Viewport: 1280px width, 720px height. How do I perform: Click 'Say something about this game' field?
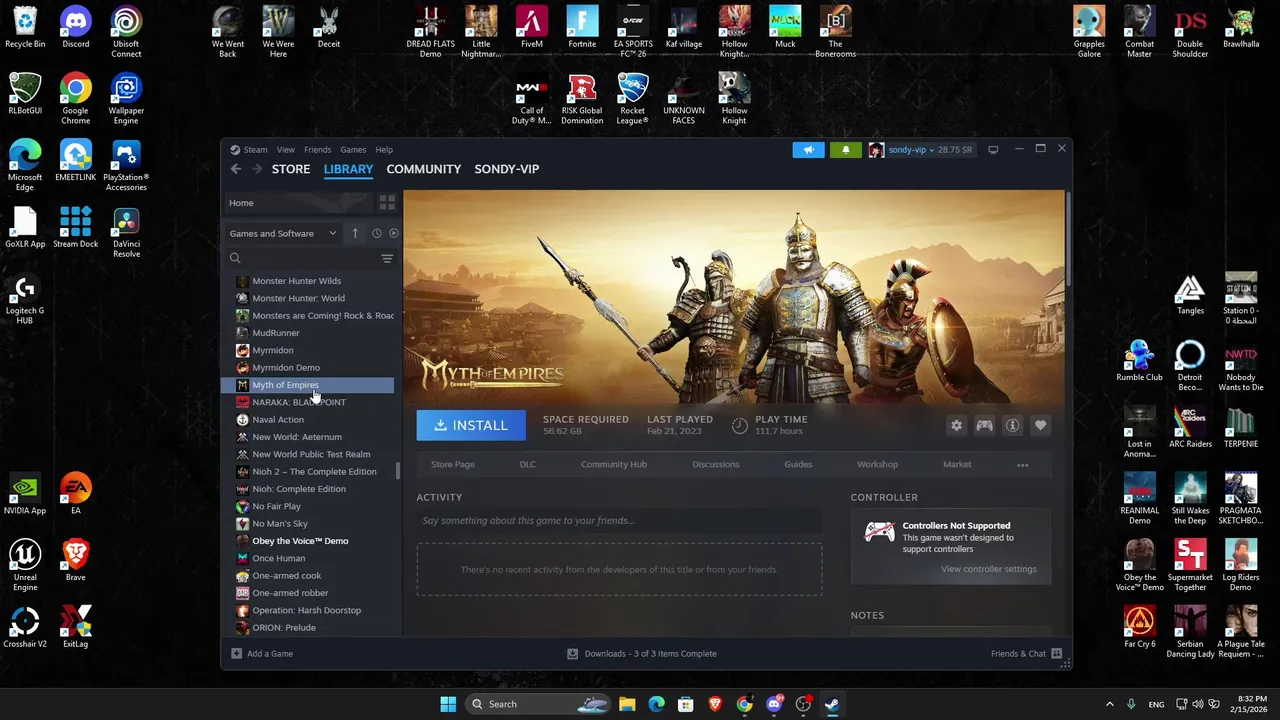pyautogui.click(x=620, y=521)
